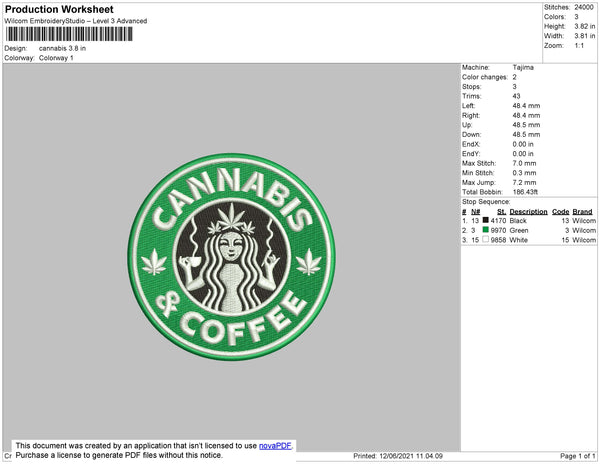Click the Up value 48.5 mm
The image size is (600, 464).
[x=526, y=125]
